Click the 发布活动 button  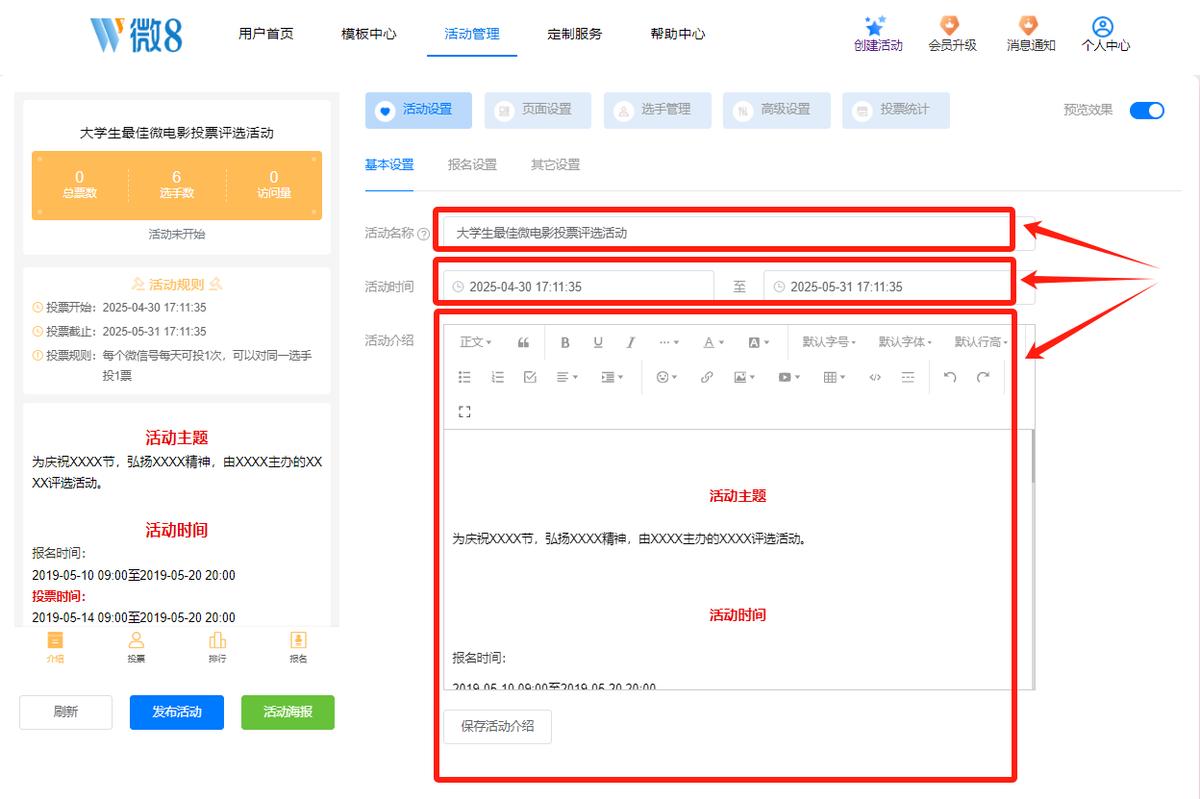177,712
